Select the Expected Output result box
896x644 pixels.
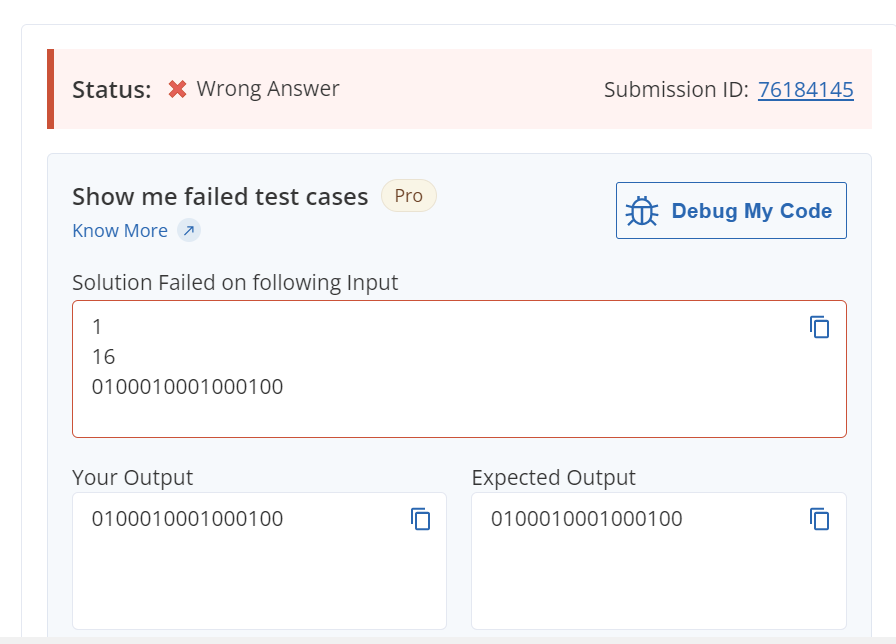(x=658, y=561)
